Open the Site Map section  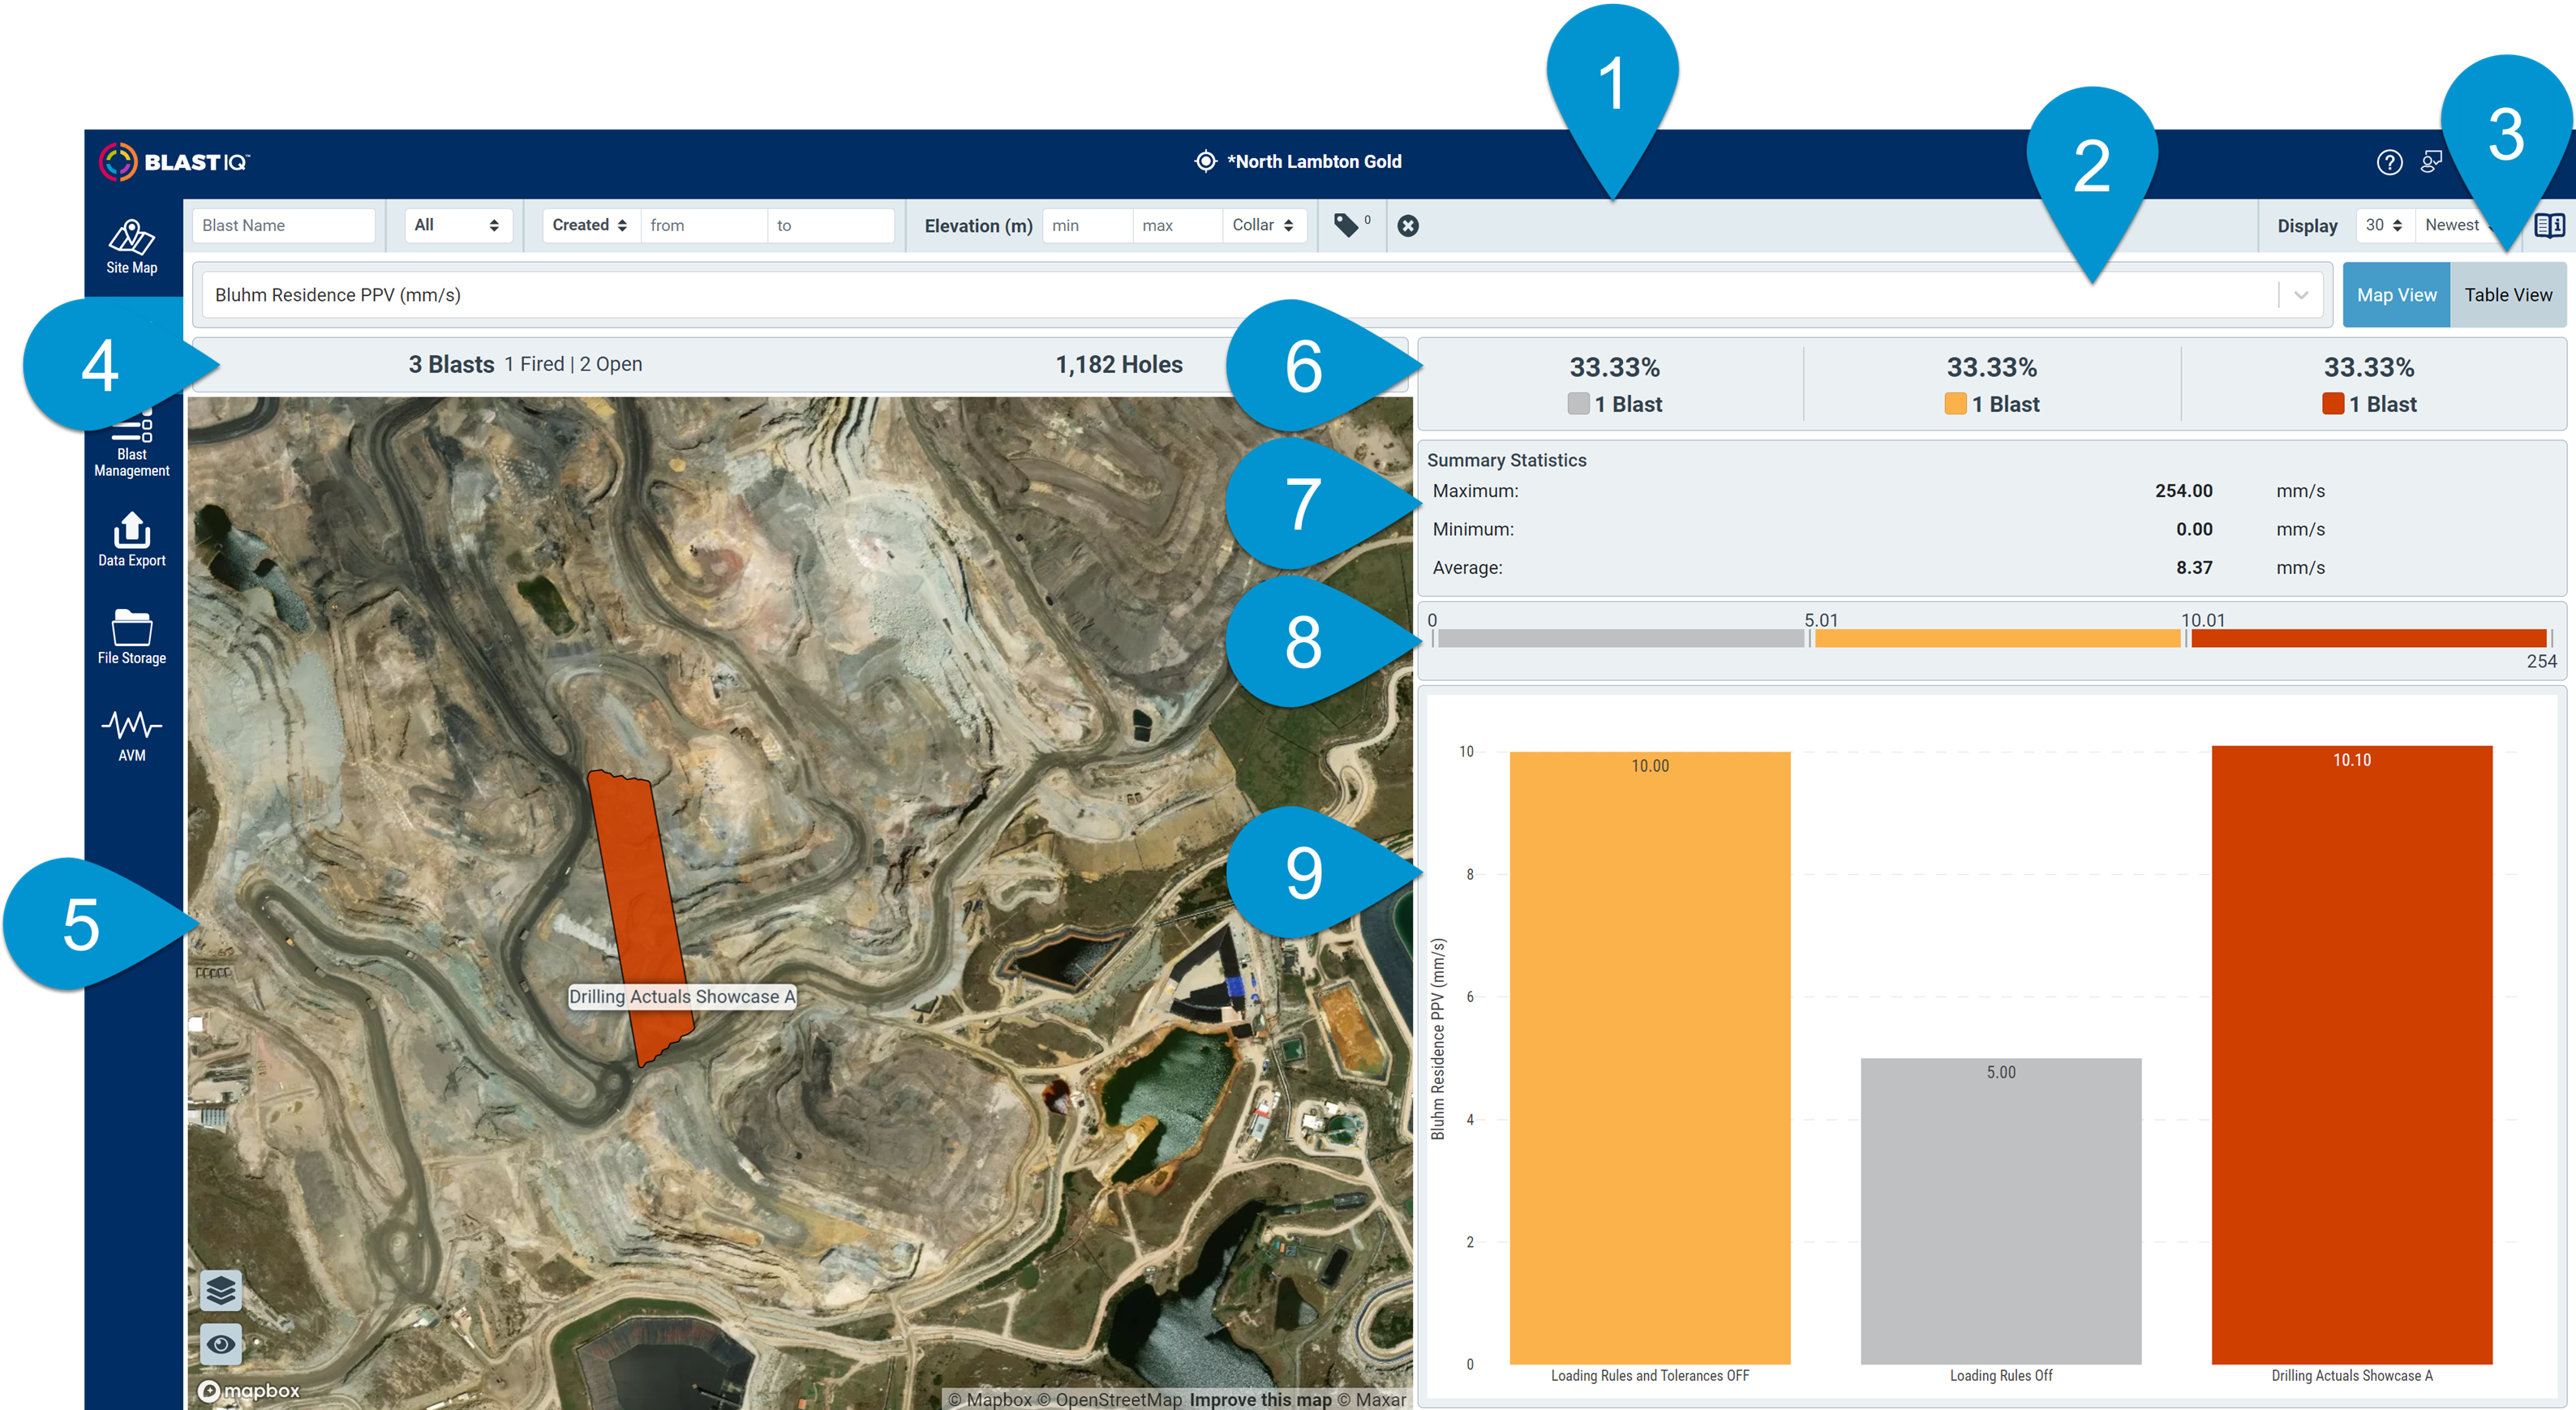coord(132,246)
